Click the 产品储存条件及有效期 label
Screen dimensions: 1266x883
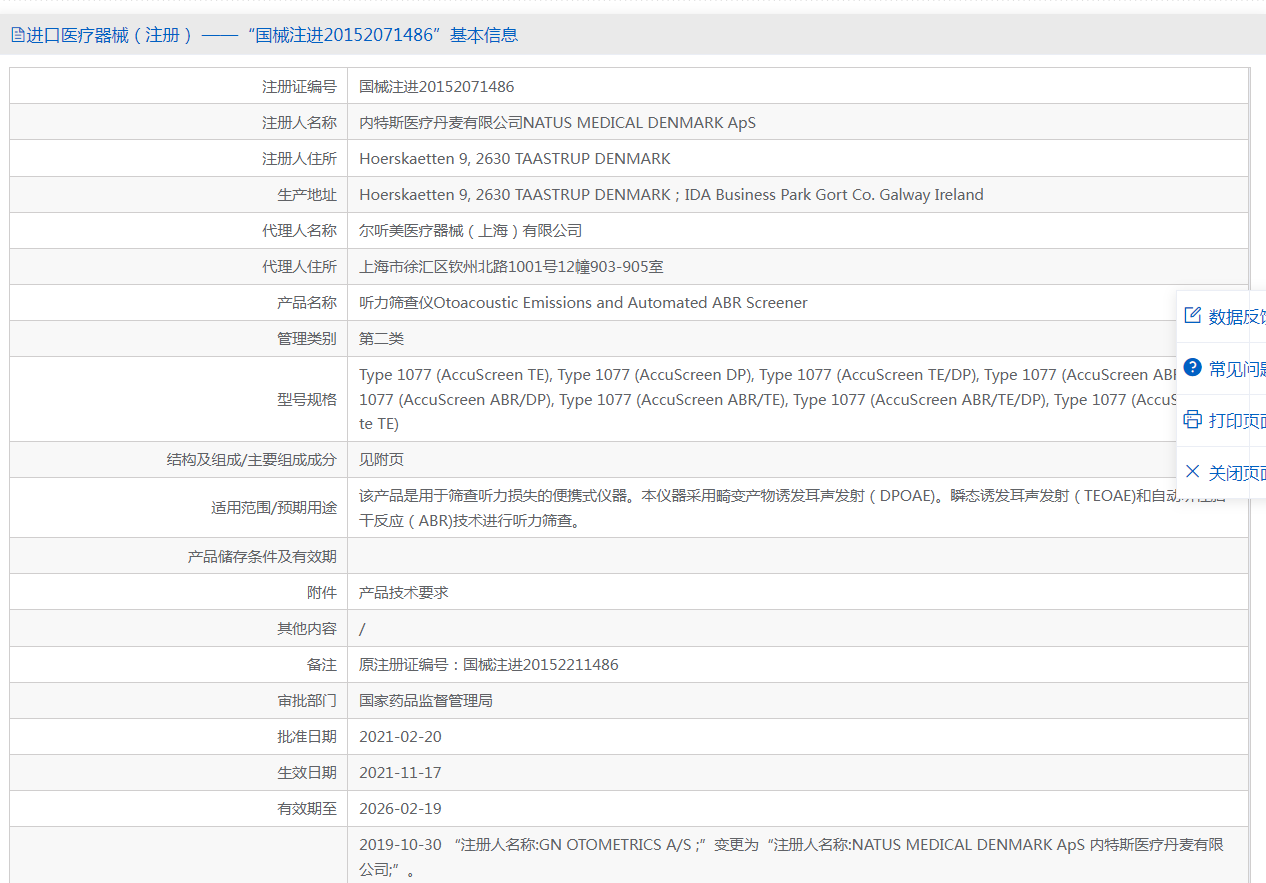(x=262, y=556)
